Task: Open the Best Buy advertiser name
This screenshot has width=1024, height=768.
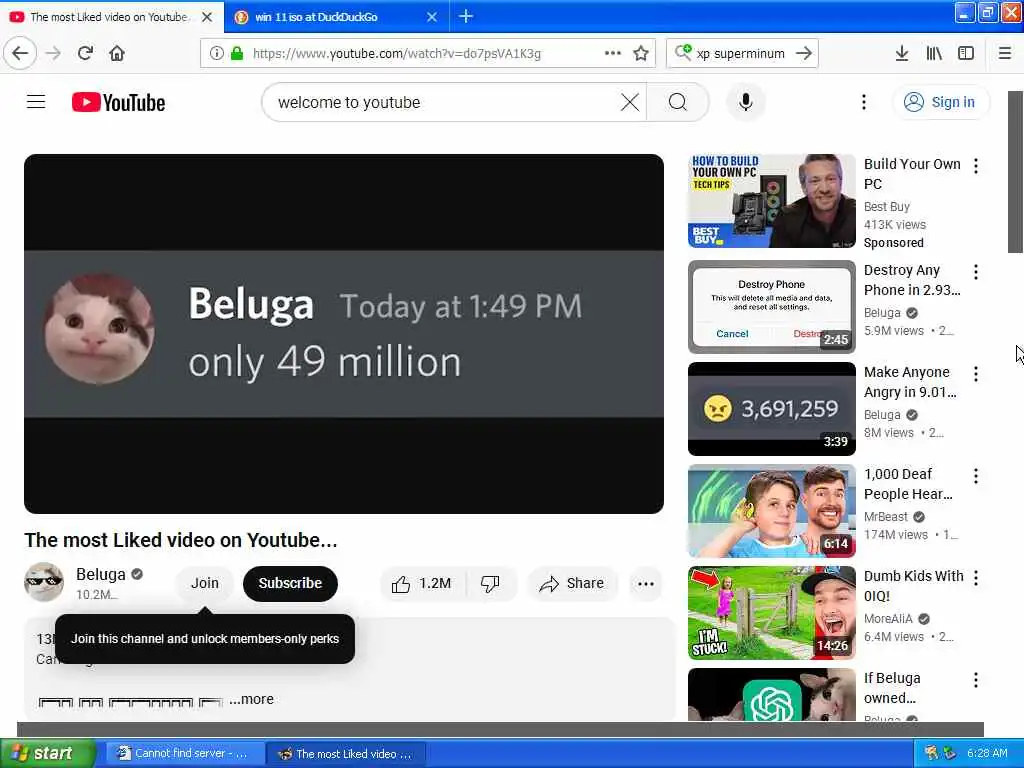Action: click(886, 206)
